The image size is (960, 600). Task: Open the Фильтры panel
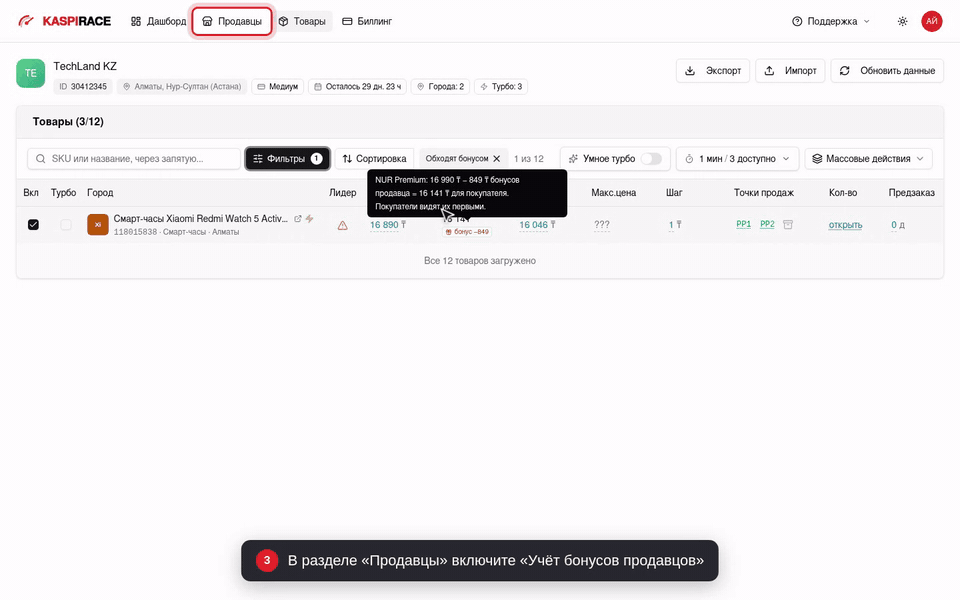click(287, 159)
